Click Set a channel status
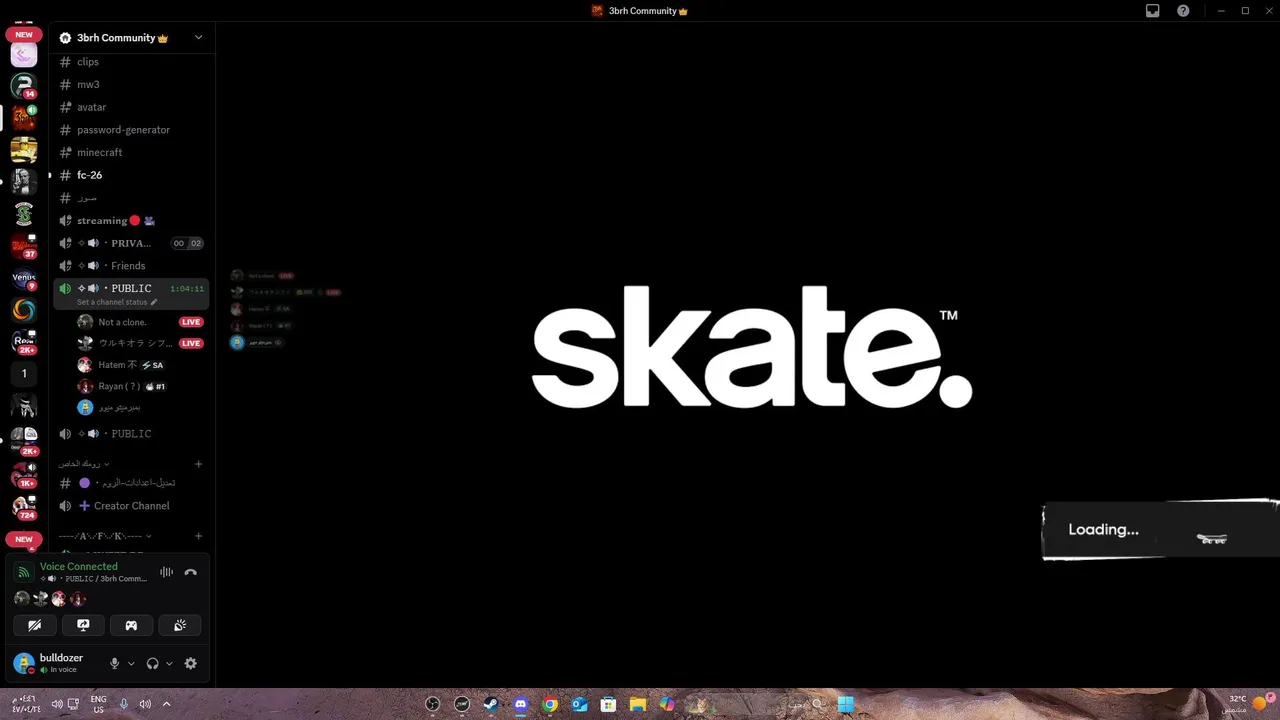This screenshot has height=720, width=1280. 117,302
